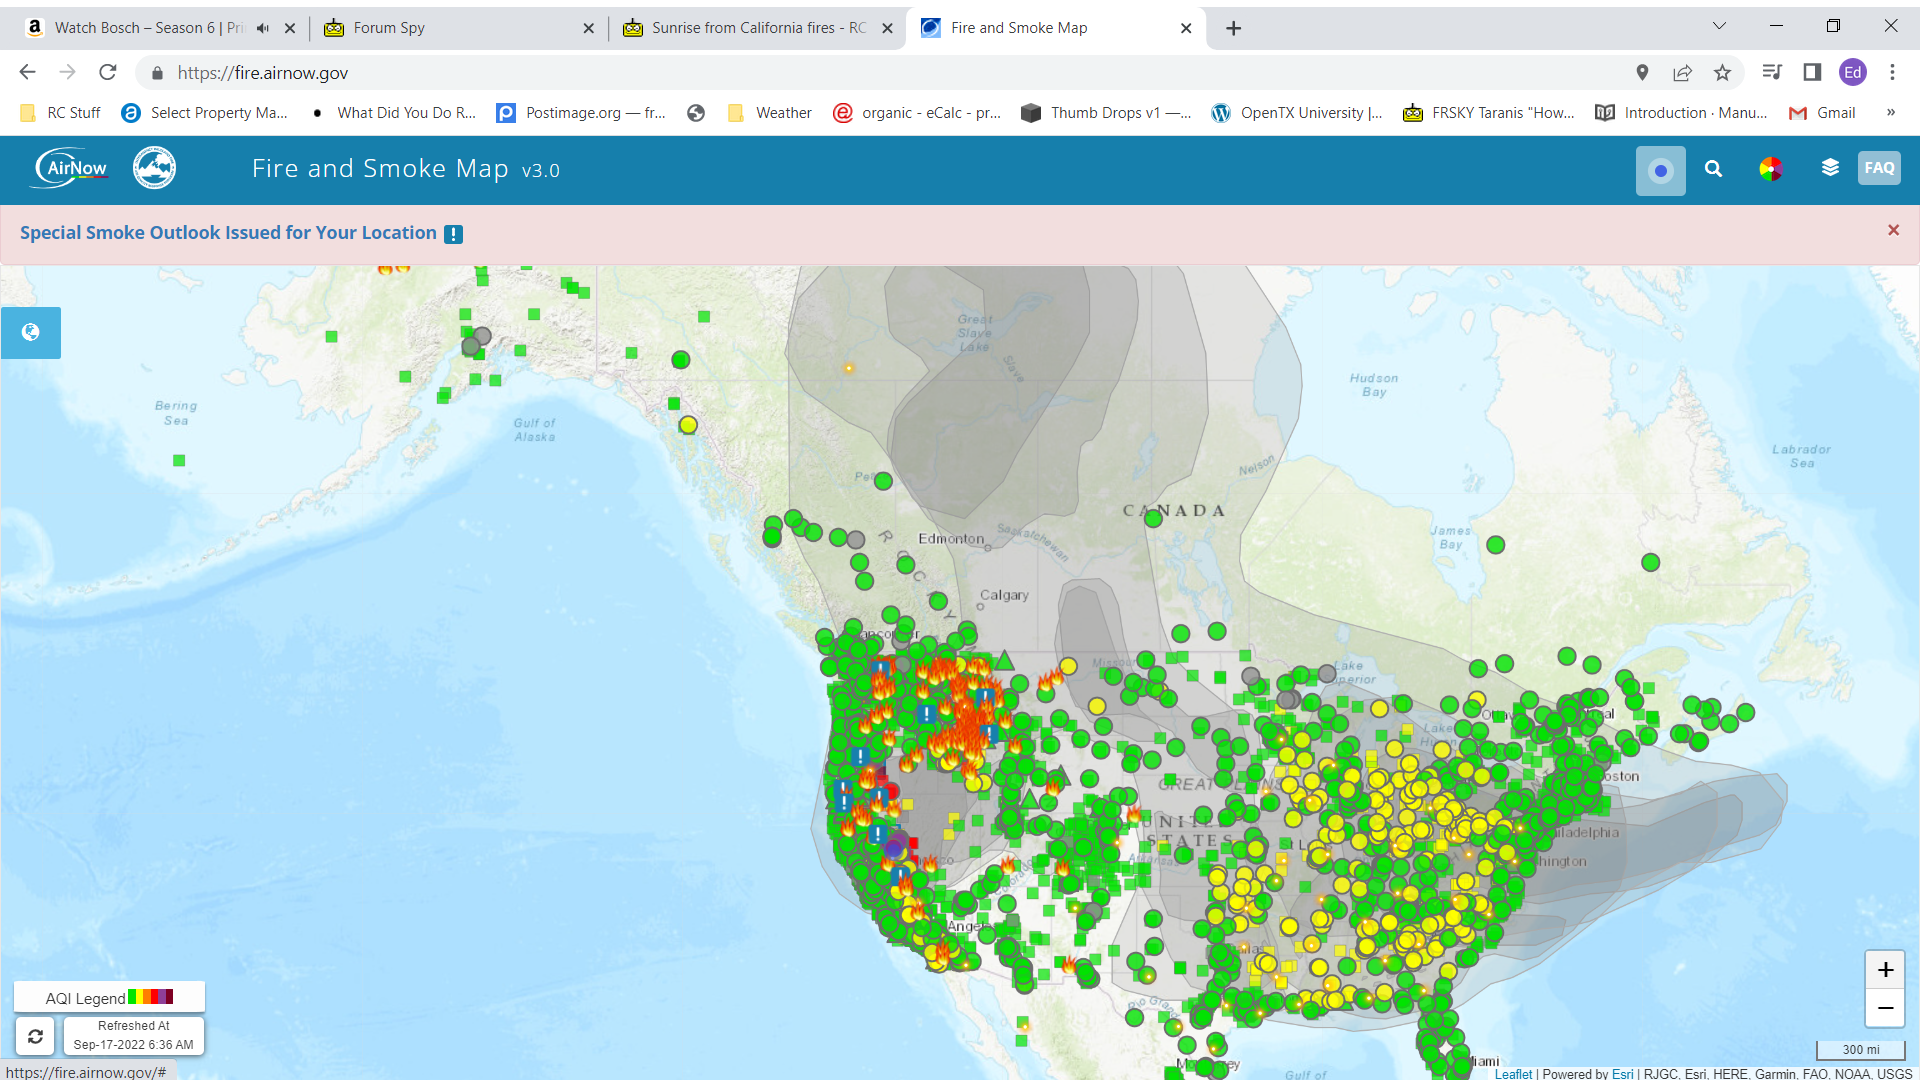
Task: Click the locate-me button in header
Action: (1660, 170)
